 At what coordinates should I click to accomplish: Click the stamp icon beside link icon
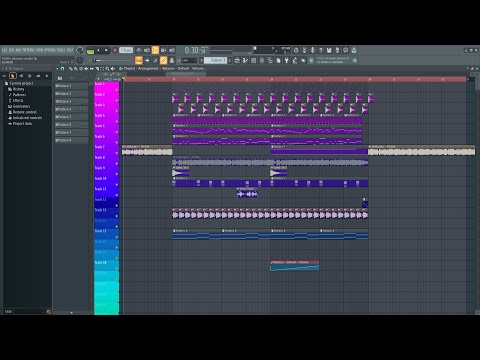172,60
